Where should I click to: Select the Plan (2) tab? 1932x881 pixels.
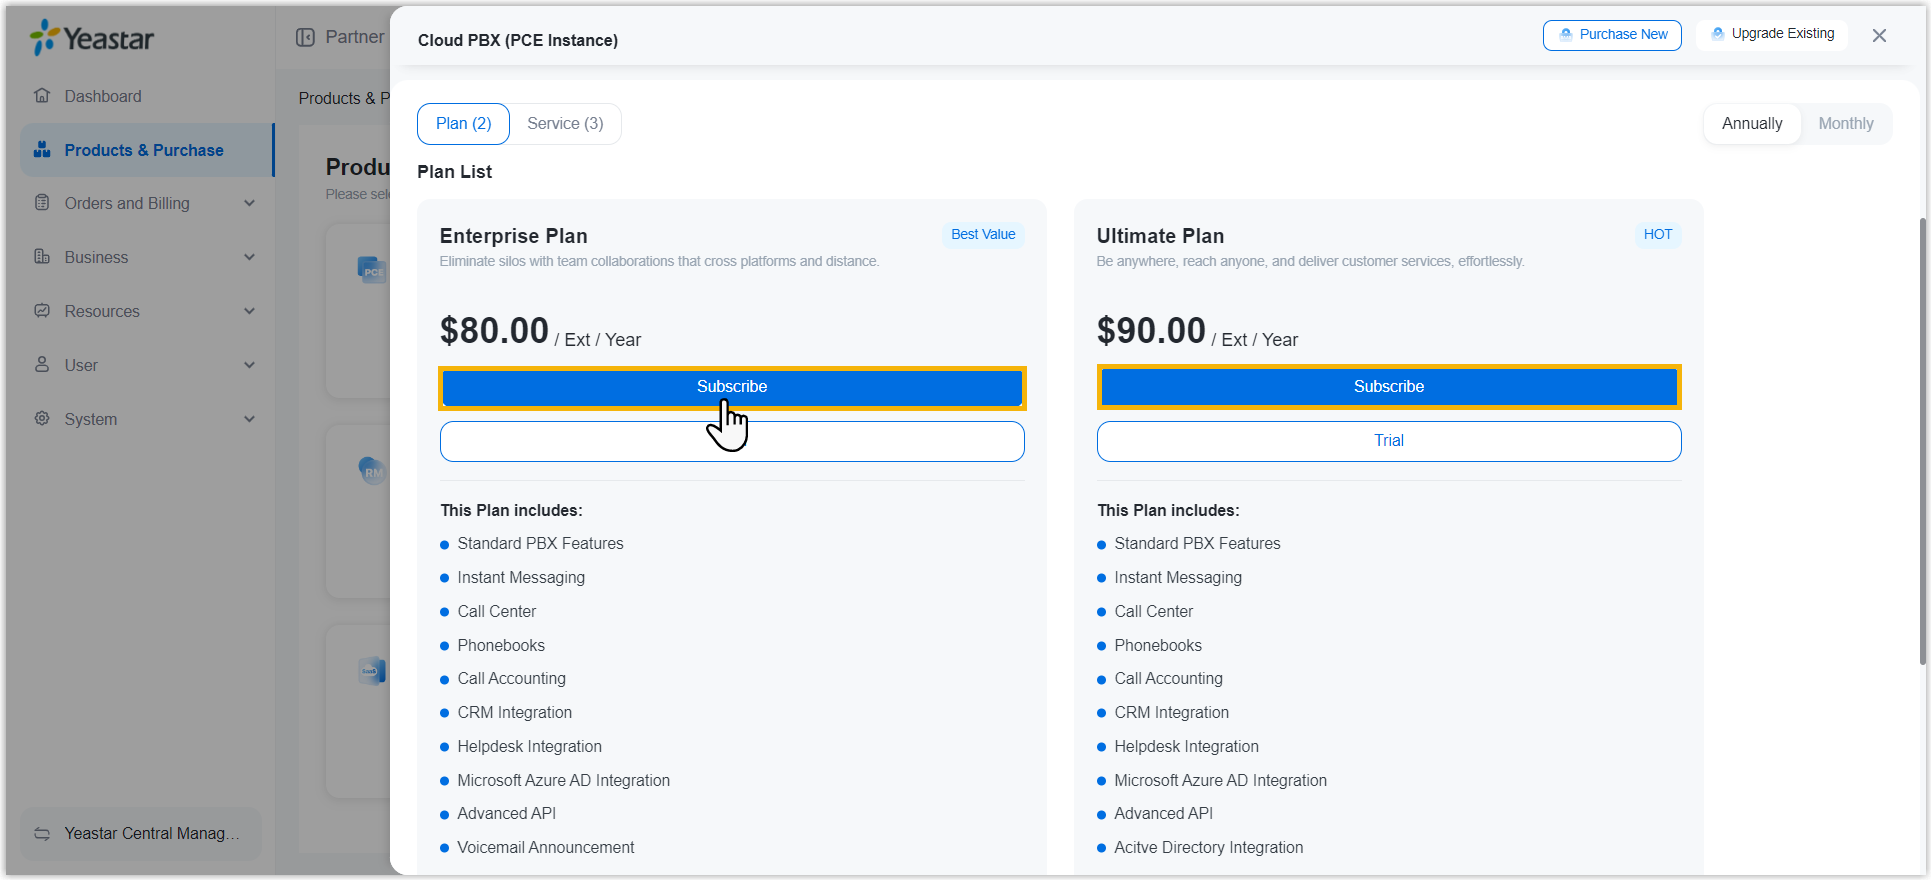coord(463,124)
